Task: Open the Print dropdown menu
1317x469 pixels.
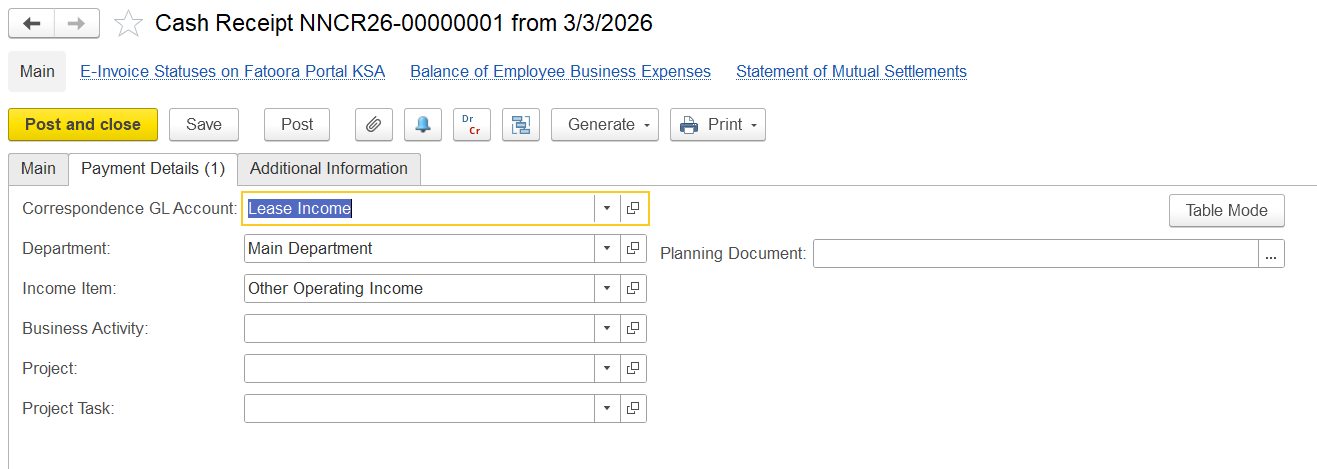Action: [717, 125]
